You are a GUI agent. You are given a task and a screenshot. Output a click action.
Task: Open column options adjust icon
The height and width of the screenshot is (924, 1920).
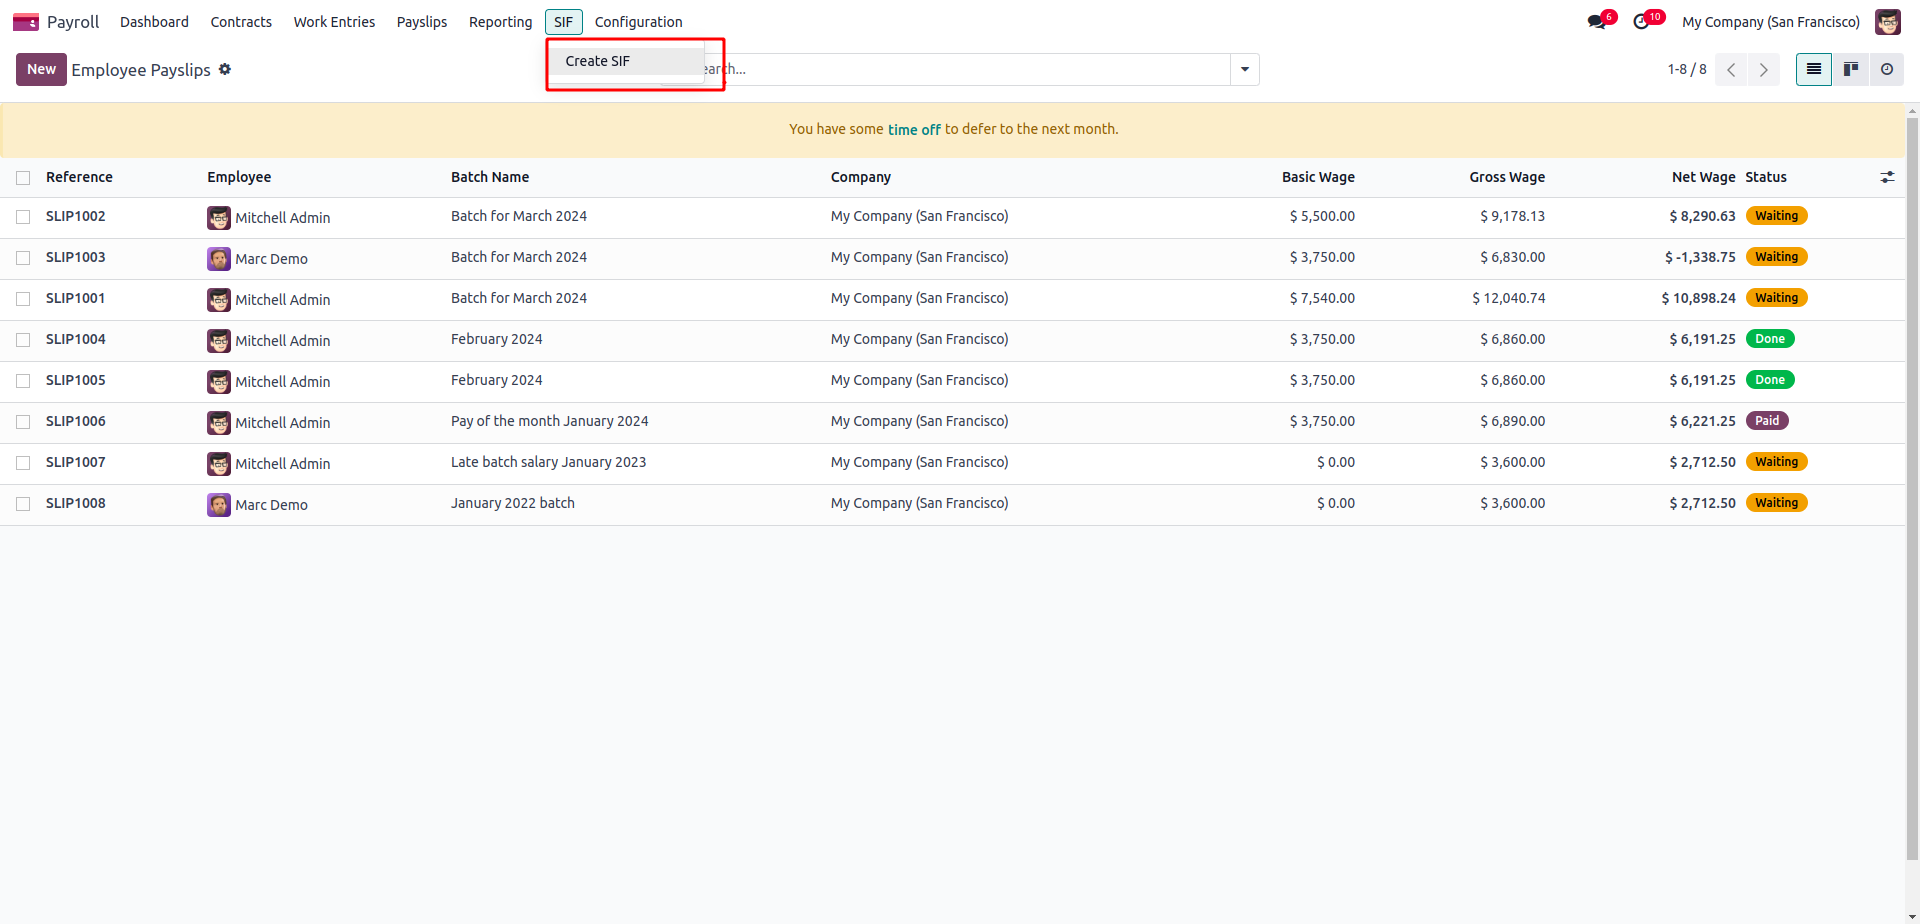coord(1887,177)
